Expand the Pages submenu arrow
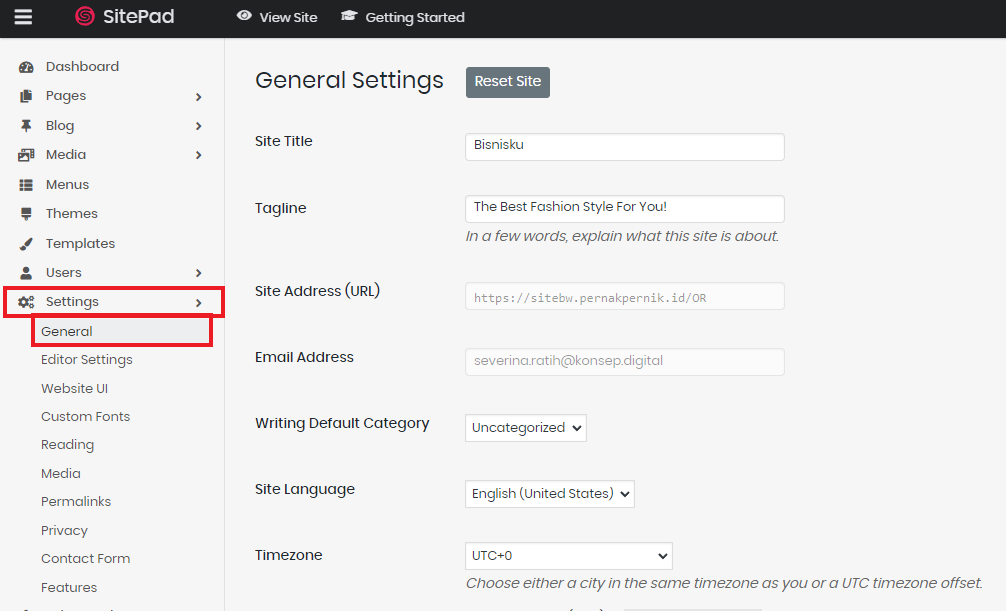This screenshot has width=1006, height=611. [x=198, y=97]
